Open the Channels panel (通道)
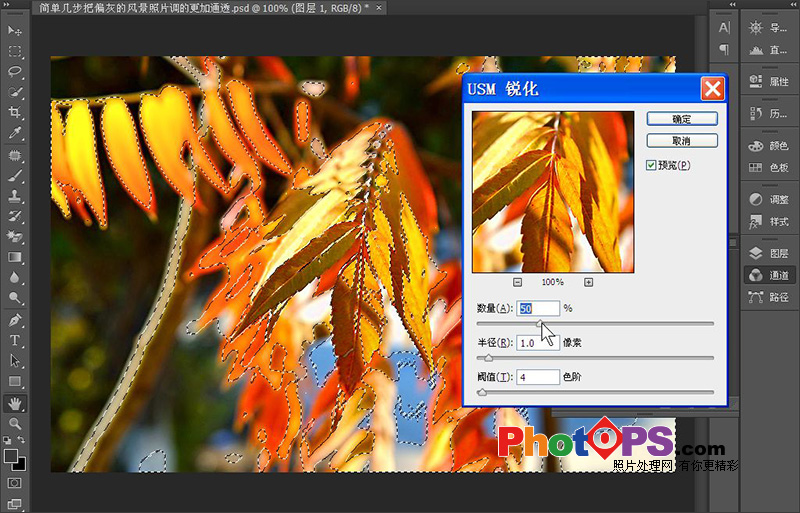This screenshot has height=513, width=800. tap(769, 276)
